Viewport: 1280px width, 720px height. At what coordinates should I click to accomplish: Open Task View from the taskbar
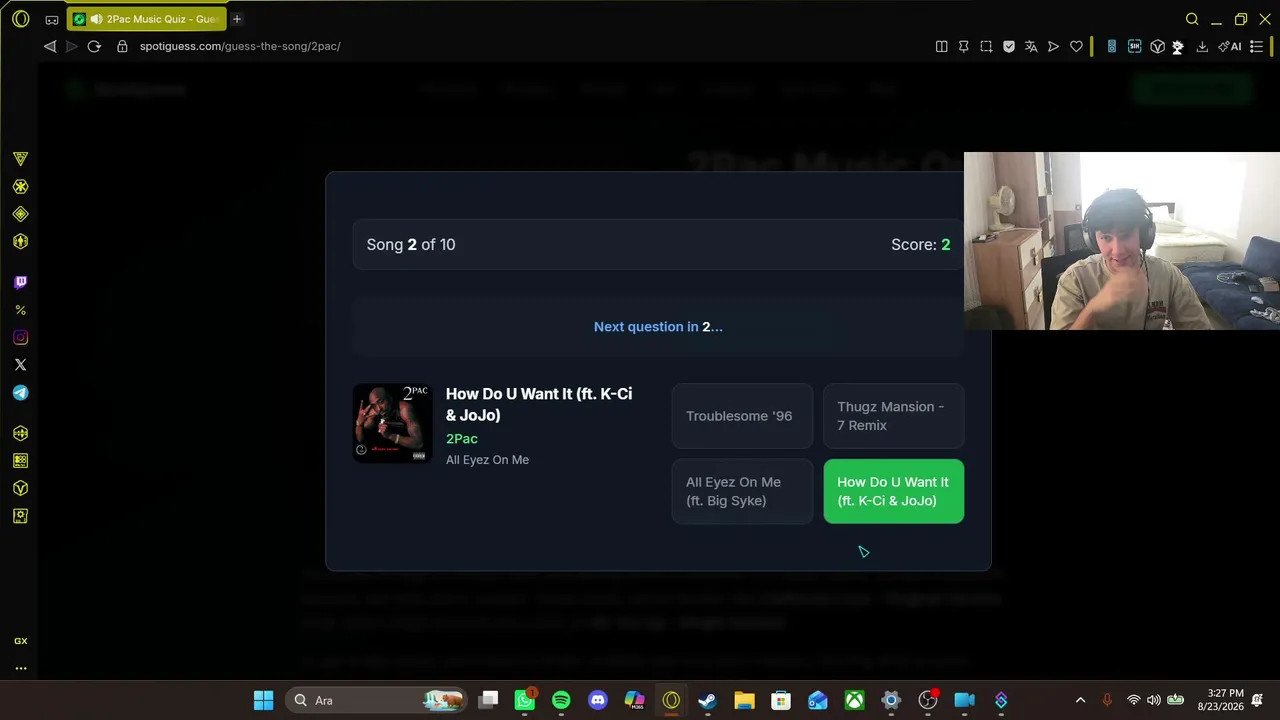[488, 700]
